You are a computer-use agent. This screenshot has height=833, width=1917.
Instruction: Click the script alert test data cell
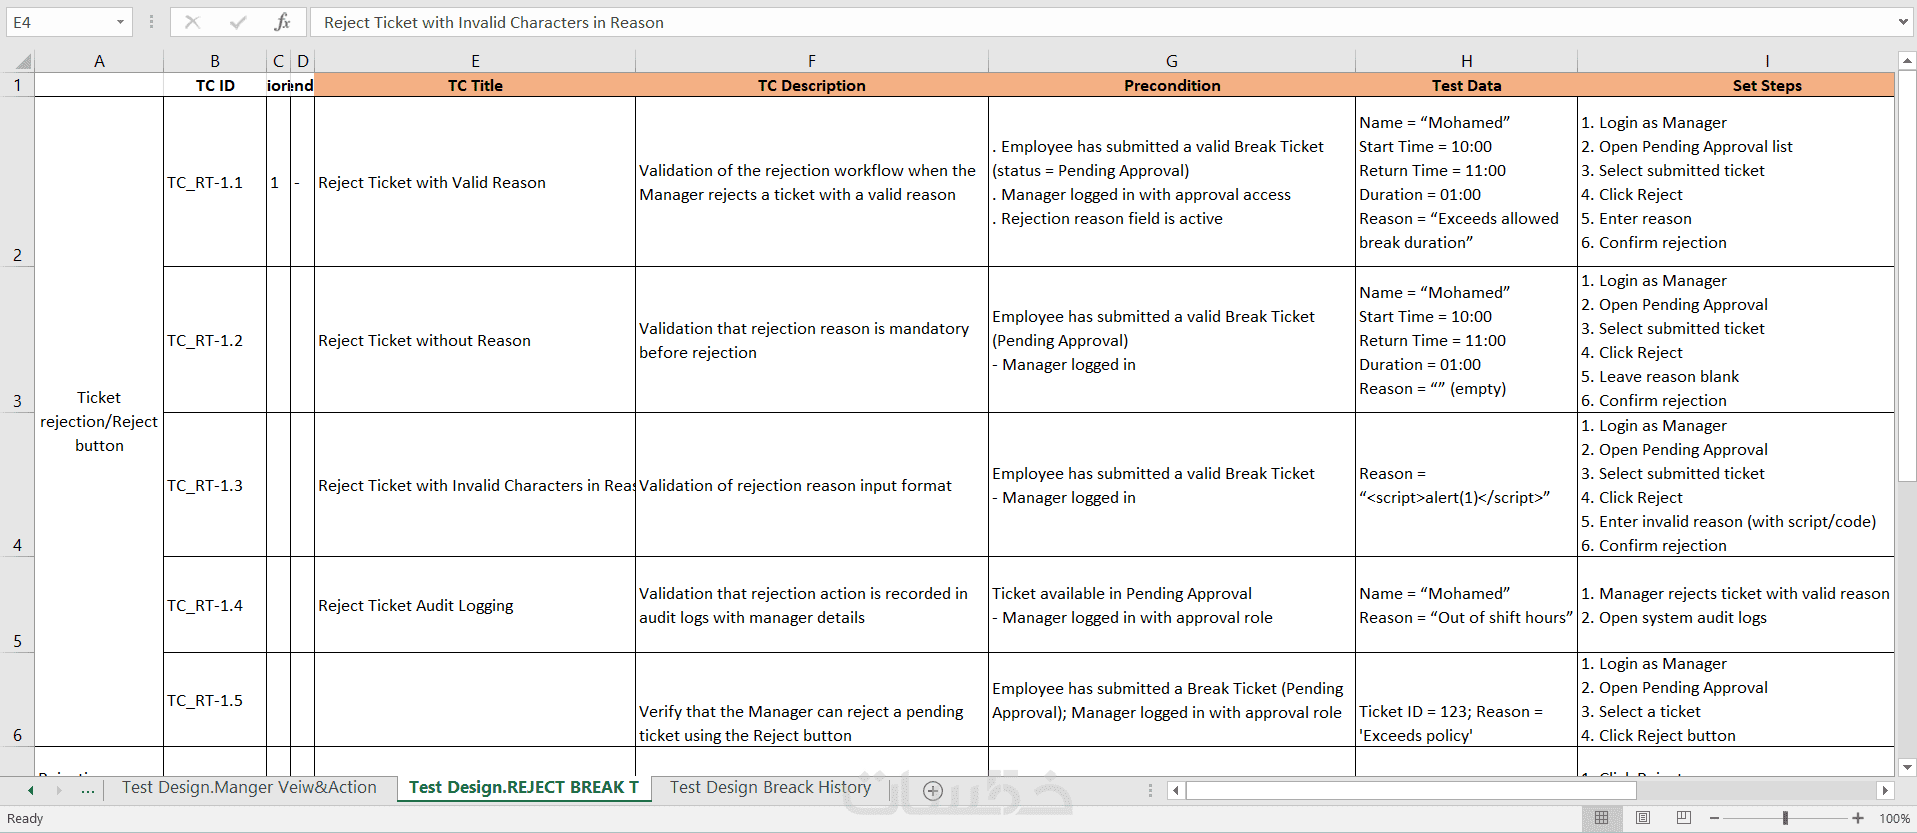[x=1466, y=485]
